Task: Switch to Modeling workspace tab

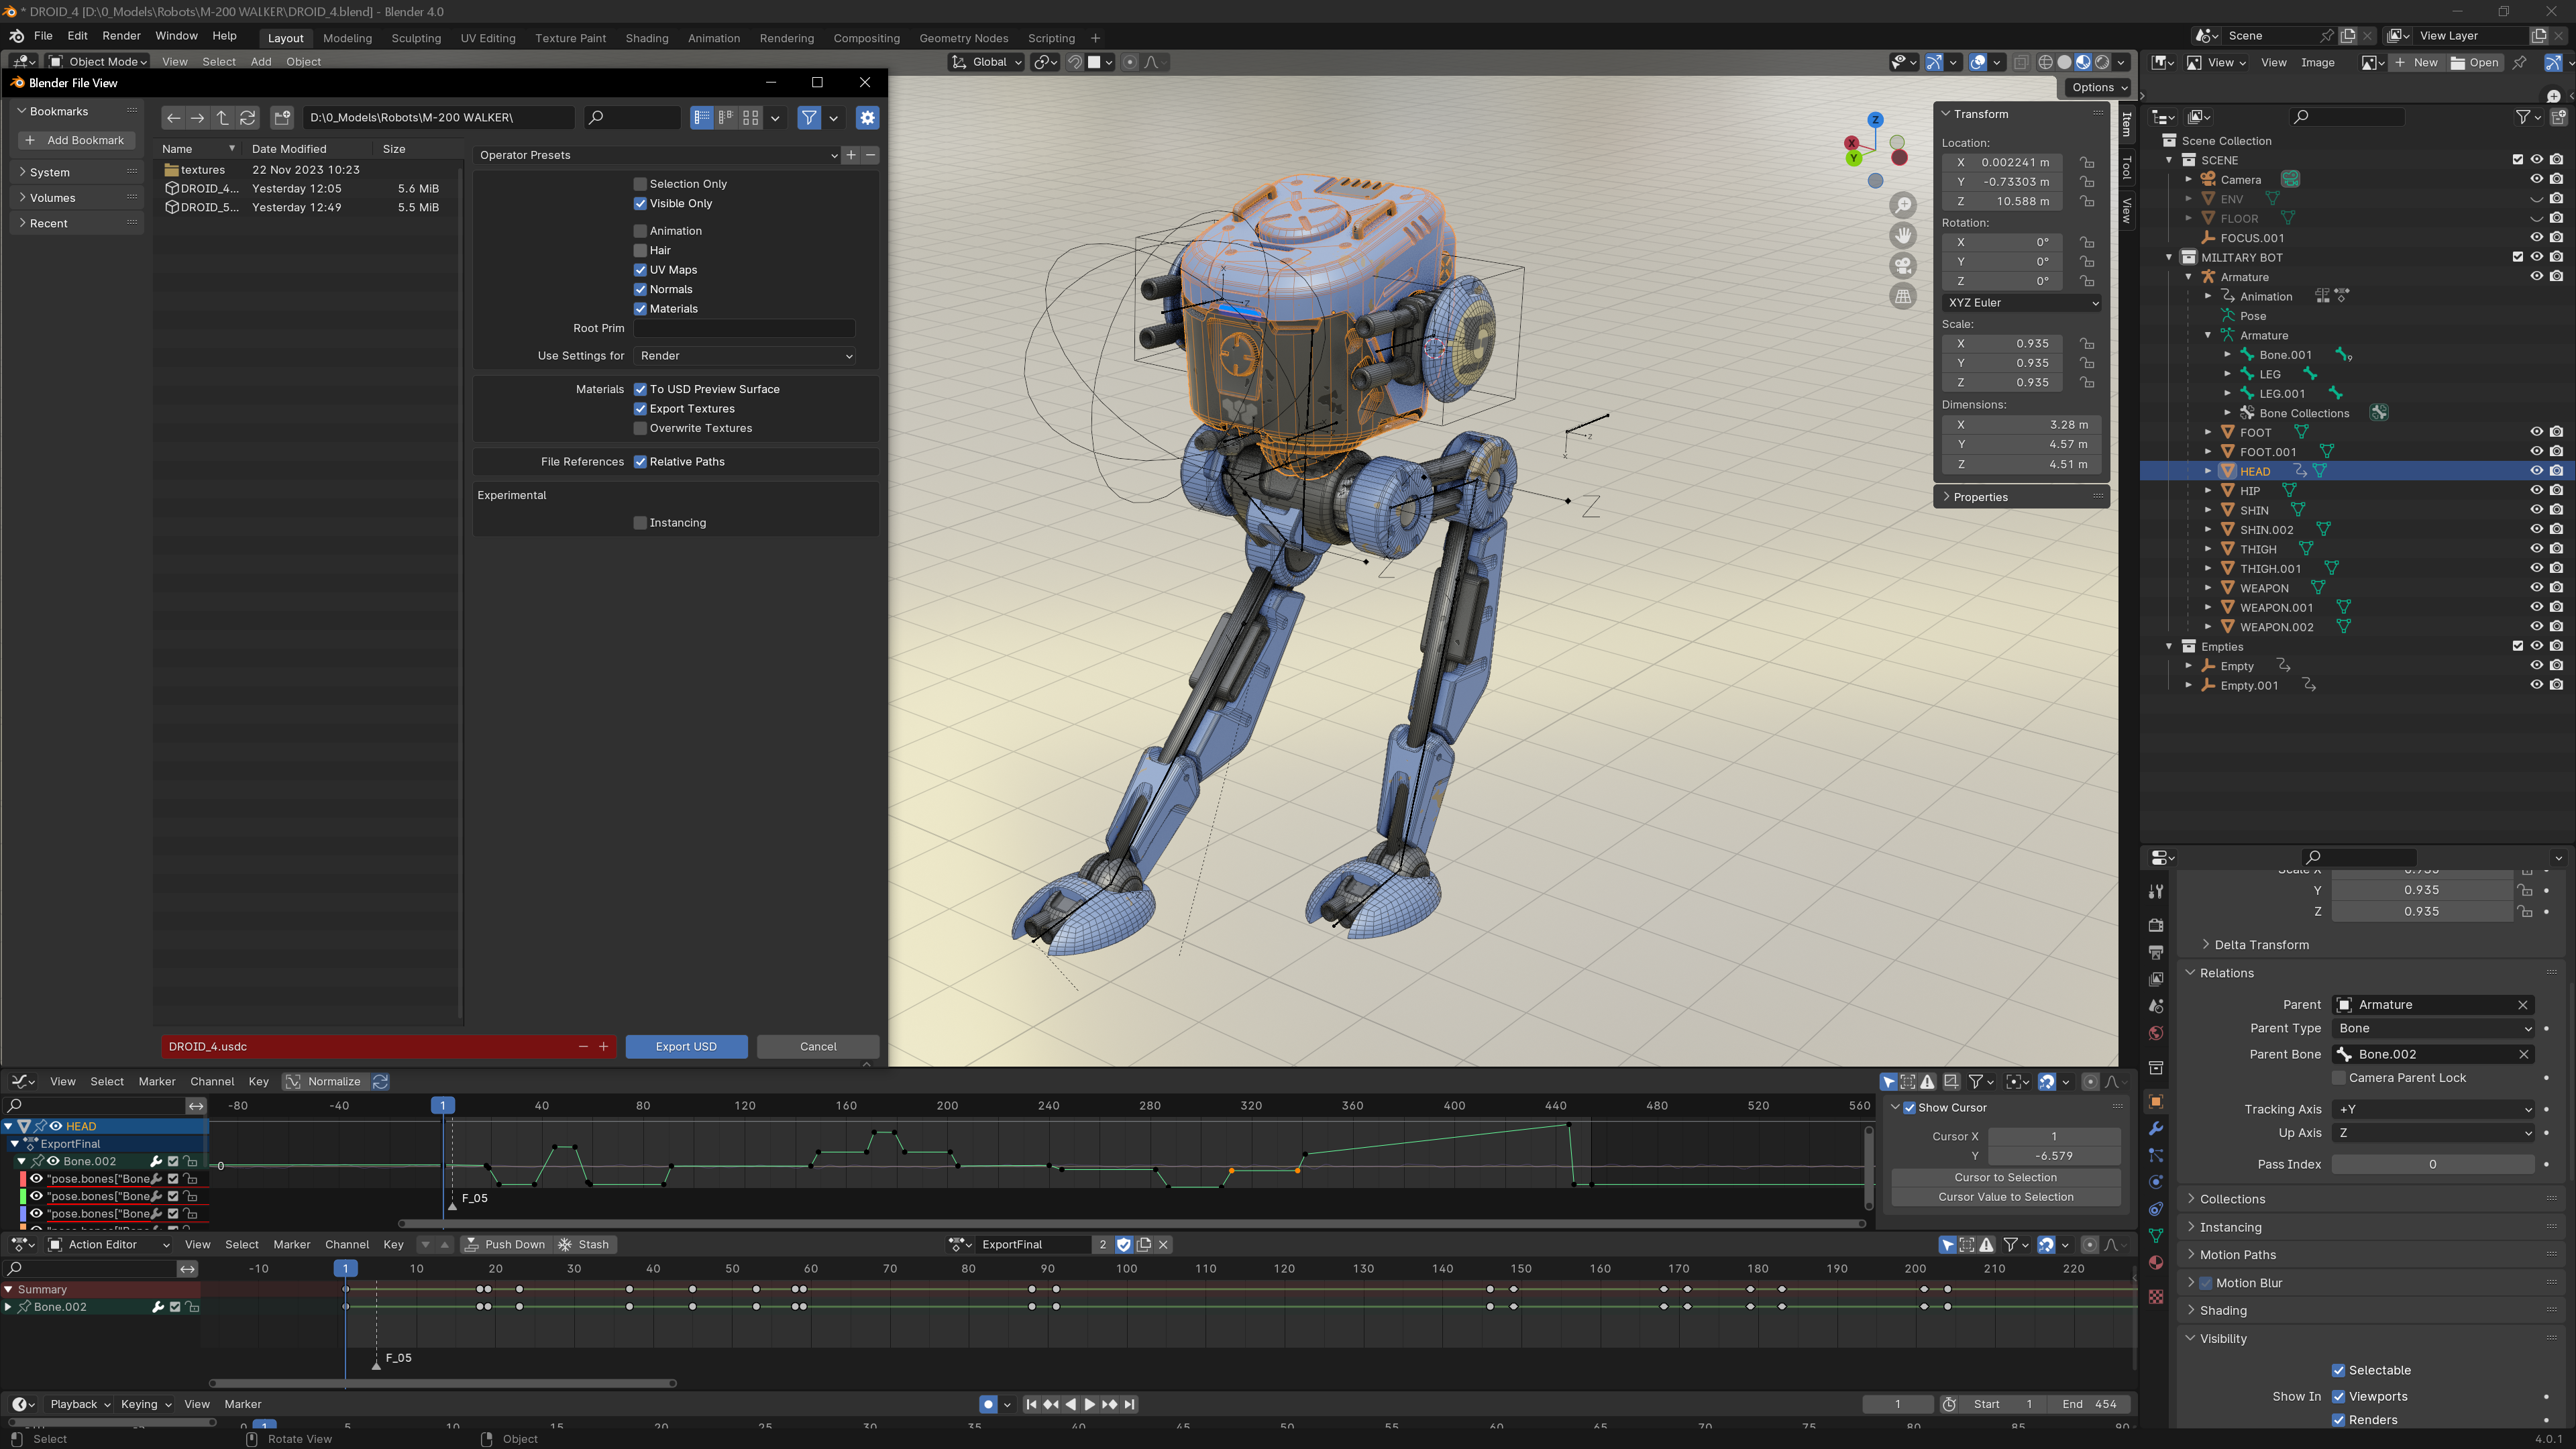Action: pyautogui.click(x=347, y=38)
